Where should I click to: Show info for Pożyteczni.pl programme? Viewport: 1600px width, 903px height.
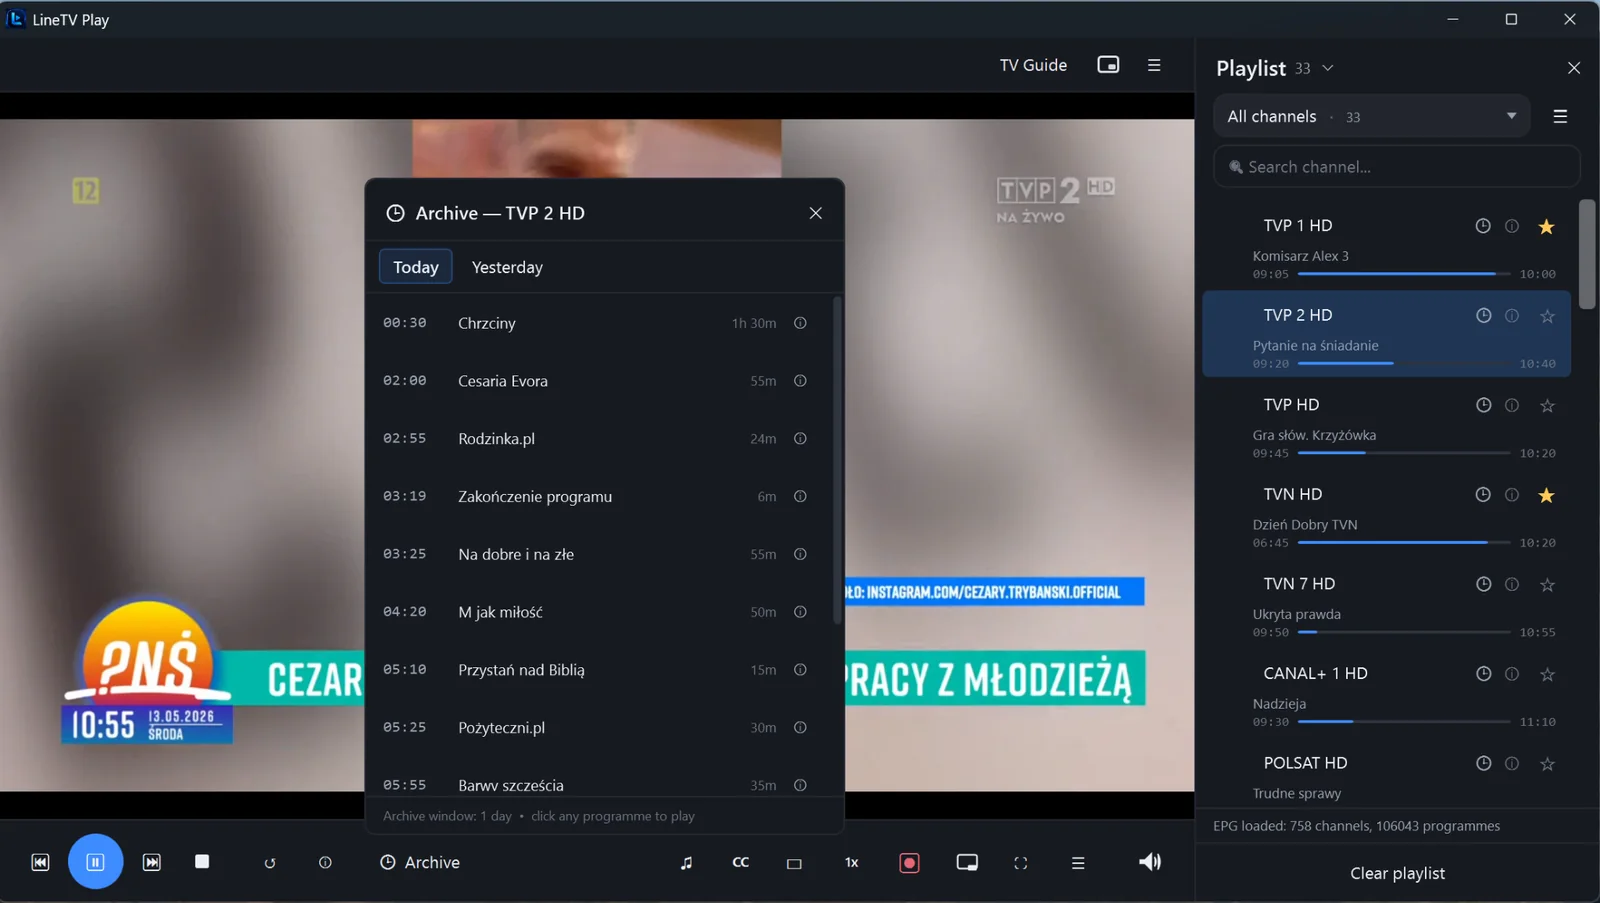[x=800, y=728]
